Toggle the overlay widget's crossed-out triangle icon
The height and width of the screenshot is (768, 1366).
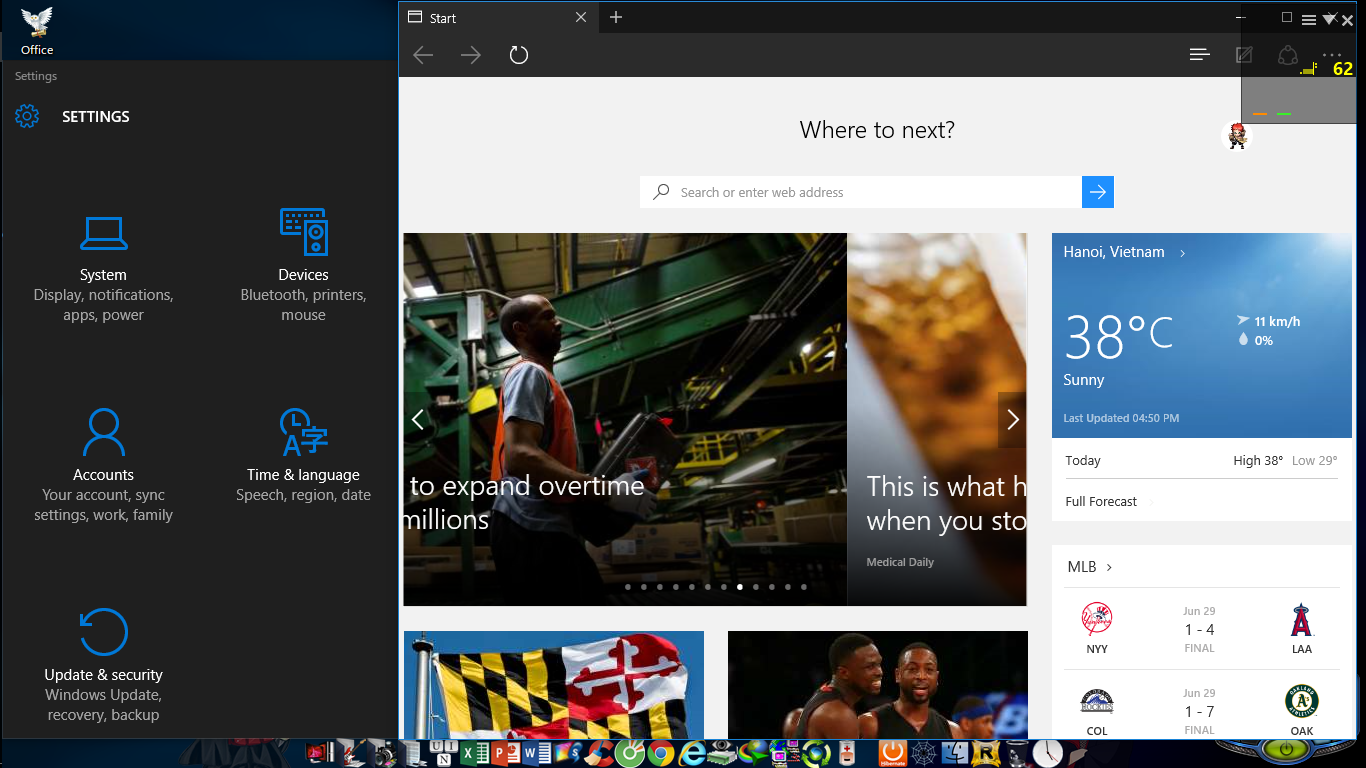click(1329, 19)
